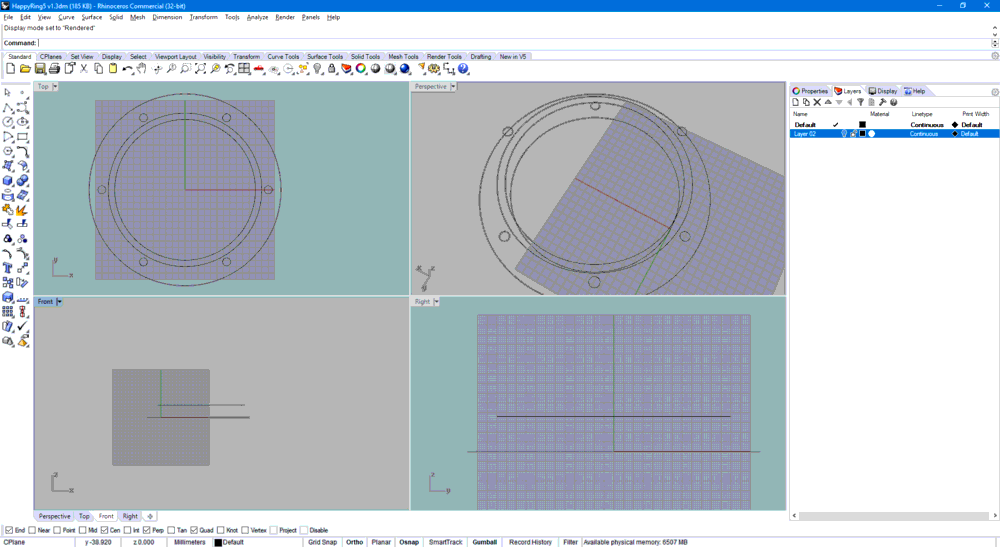Click the padlock Lock objects icon

332,69
